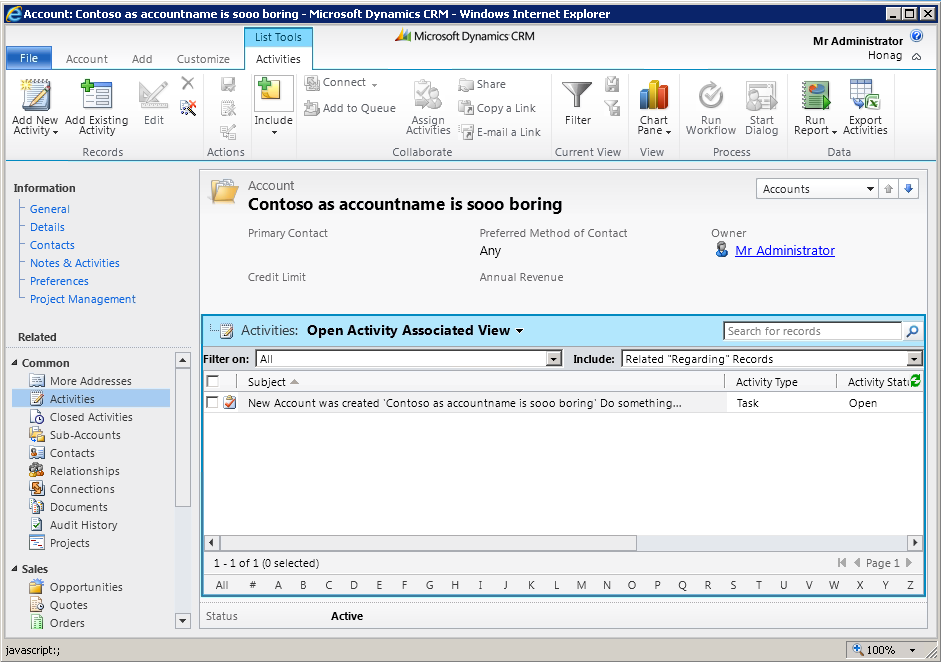Go to Project Management link
Image resolution: width=941 pixels, height=662 pixels.
click(x=83, y=299)
